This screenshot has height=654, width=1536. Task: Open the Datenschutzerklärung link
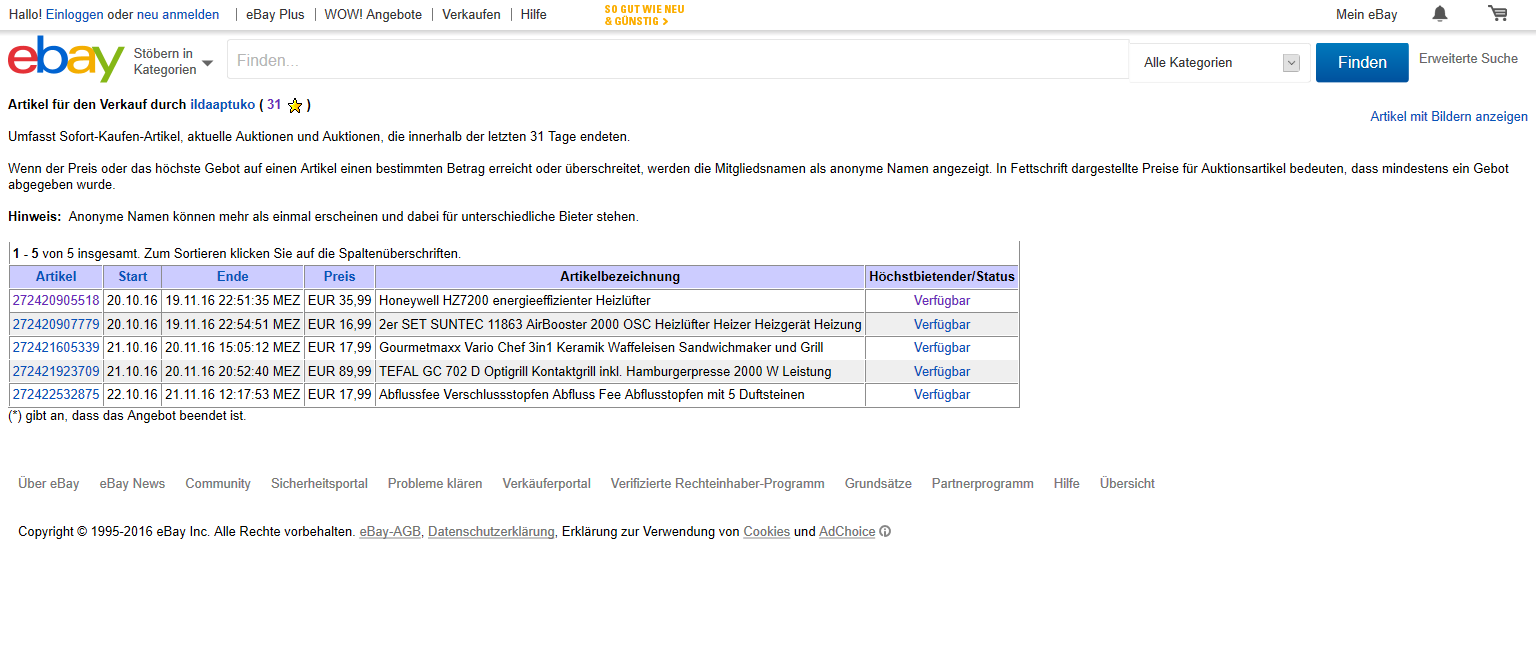pos(491,532)
